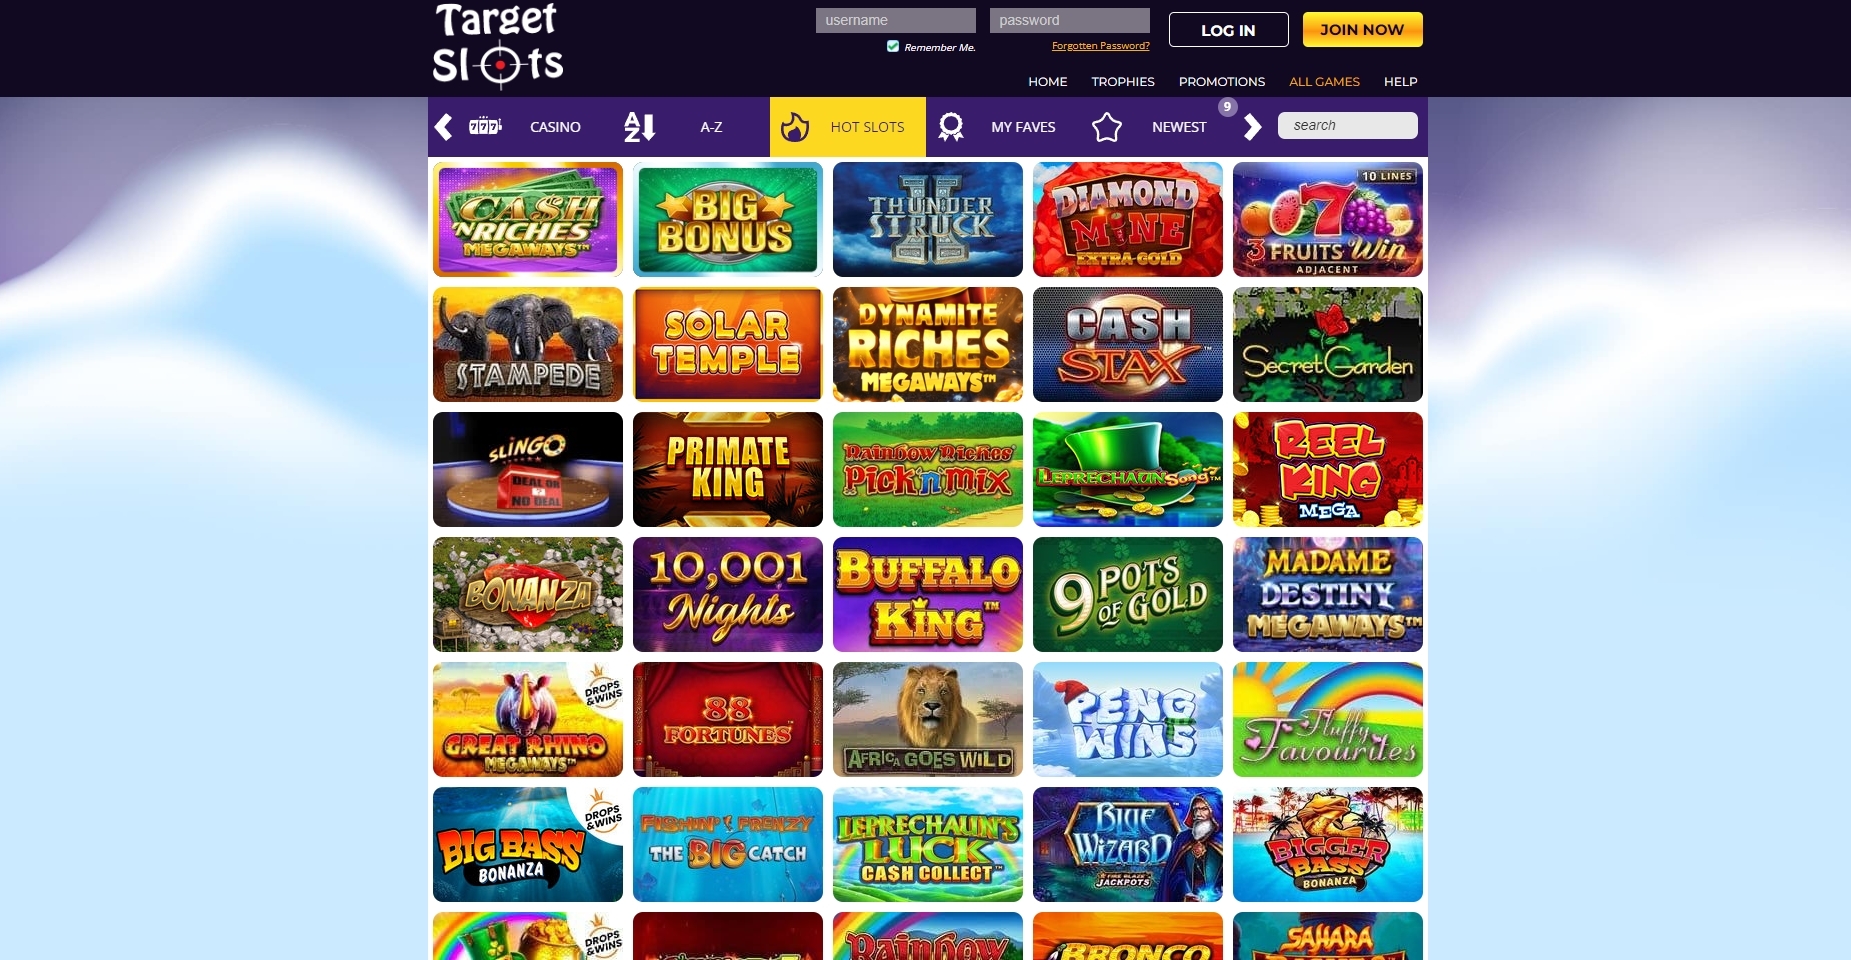Viewport: 1851px width, 960px height.
Task: Click the Join Now button
Action: coord(1362,30)
